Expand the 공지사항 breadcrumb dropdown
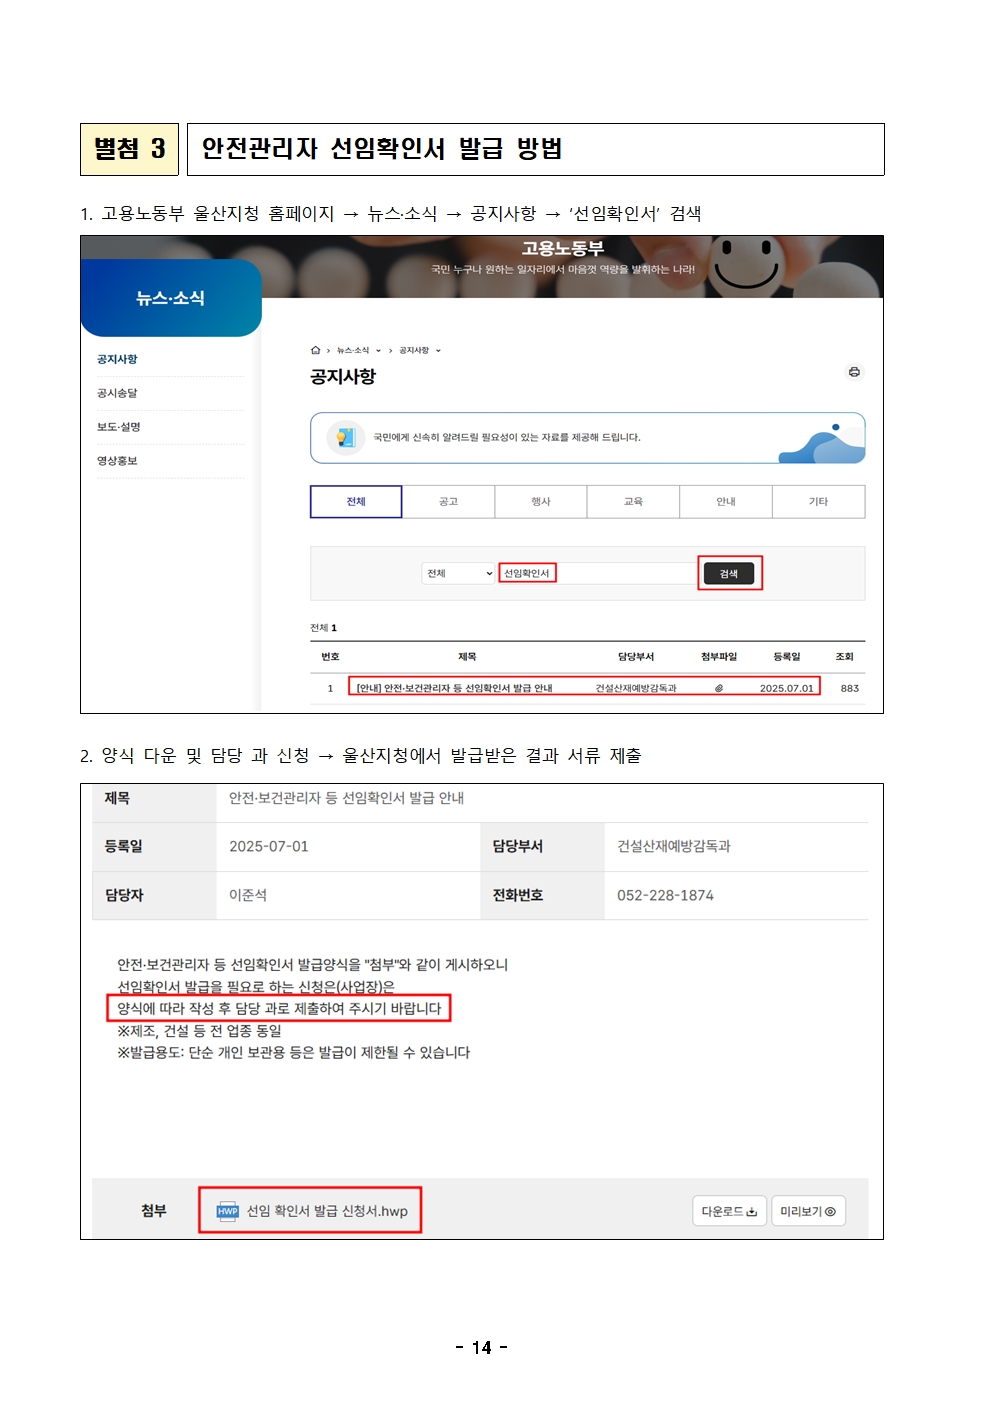Screen dimensions: 992x1403 (438, 351)
